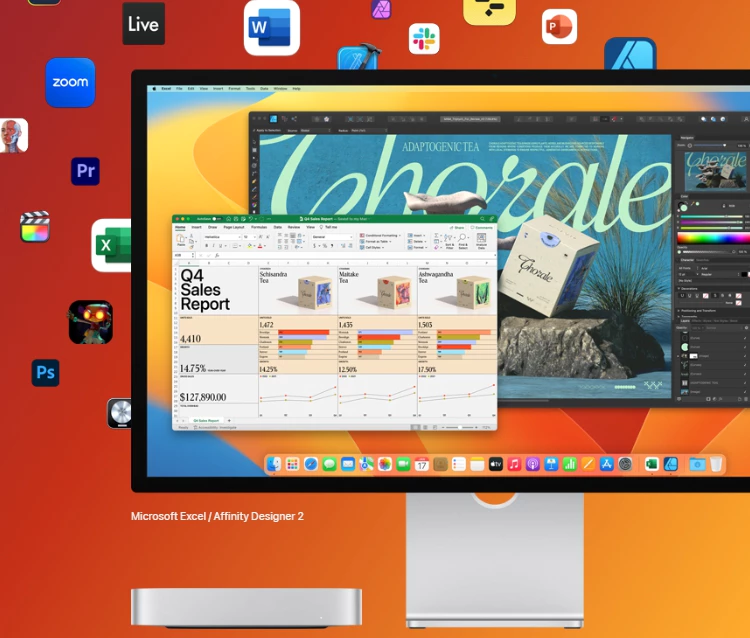
Task: Click the Affinity Designer icon in the Dock
Action: pos(671,464)
